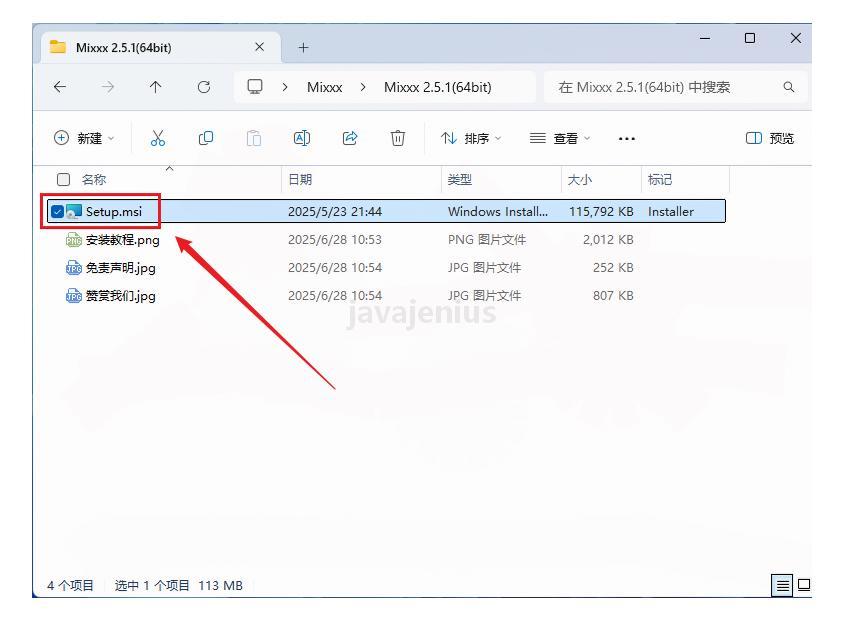Select the Setup.msi file name
844x622 pixels.
[114, 211]
